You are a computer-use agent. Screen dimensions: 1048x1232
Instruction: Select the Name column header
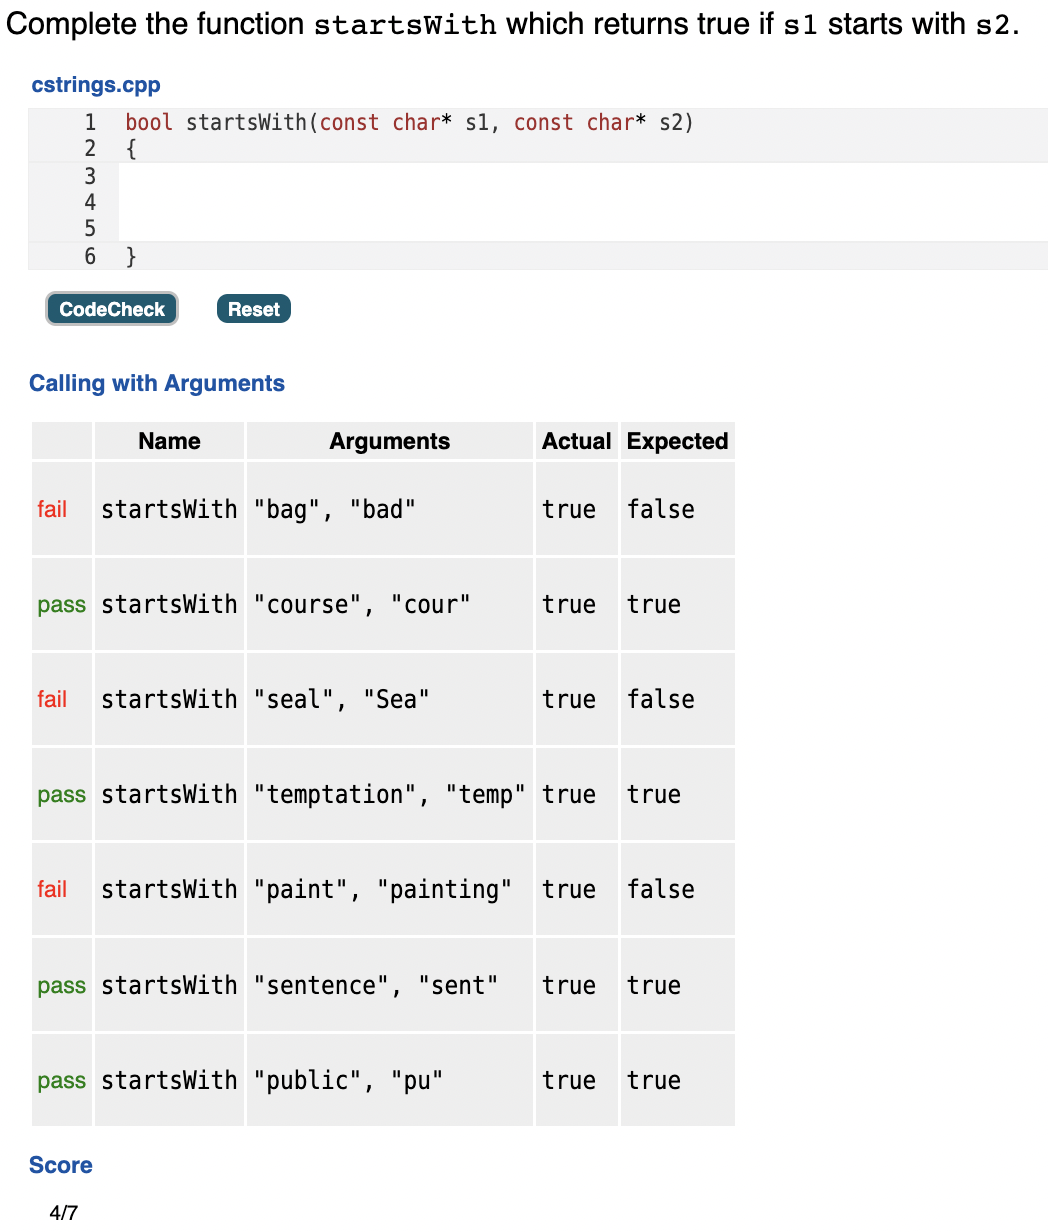click(168, 440)
